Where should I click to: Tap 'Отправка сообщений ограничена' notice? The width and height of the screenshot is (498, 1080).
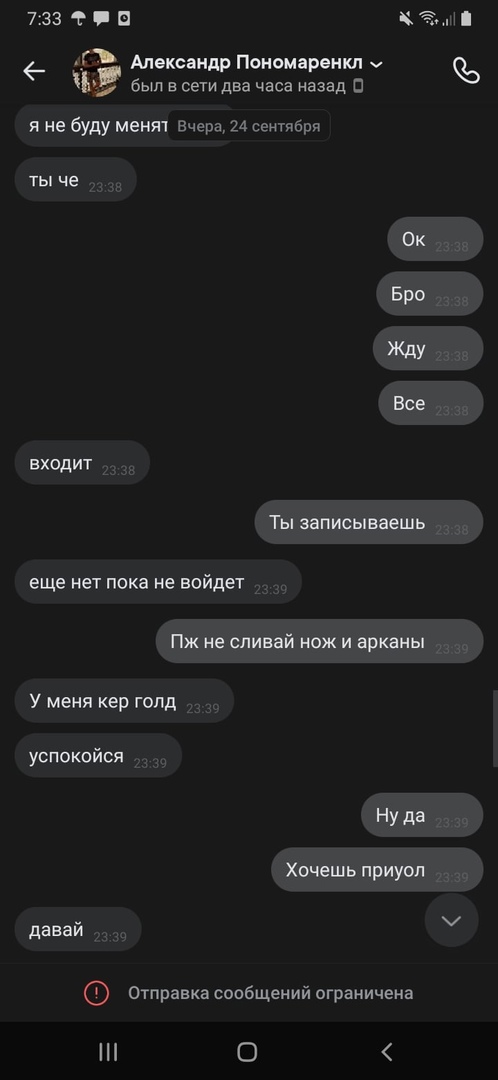271,993
